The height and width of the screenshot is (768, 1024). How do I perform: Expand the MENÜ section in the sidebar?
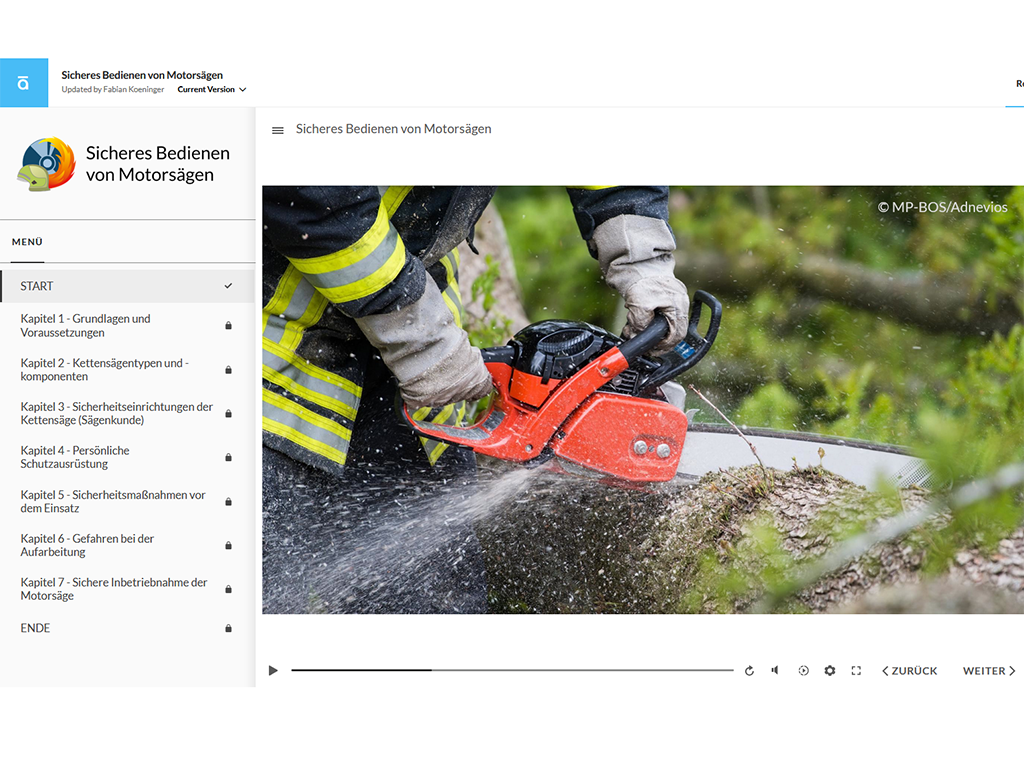pos(27,241)
